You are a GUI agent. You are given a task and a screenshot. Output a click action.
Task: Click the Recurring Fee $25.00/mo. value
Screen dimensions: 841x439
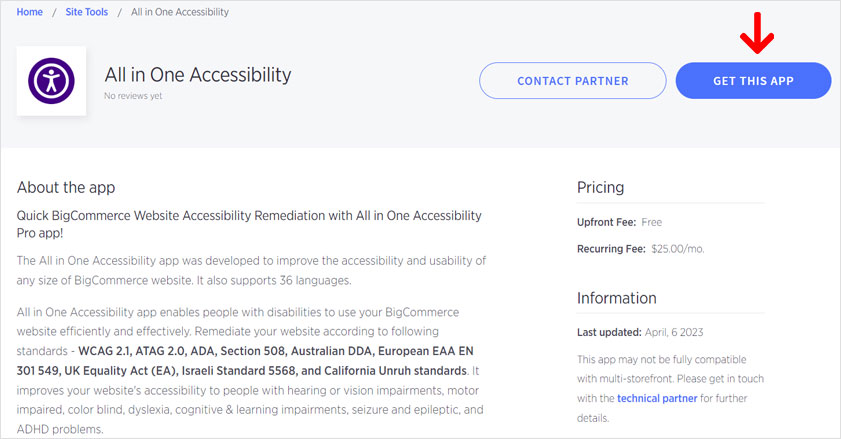[677, 249]
